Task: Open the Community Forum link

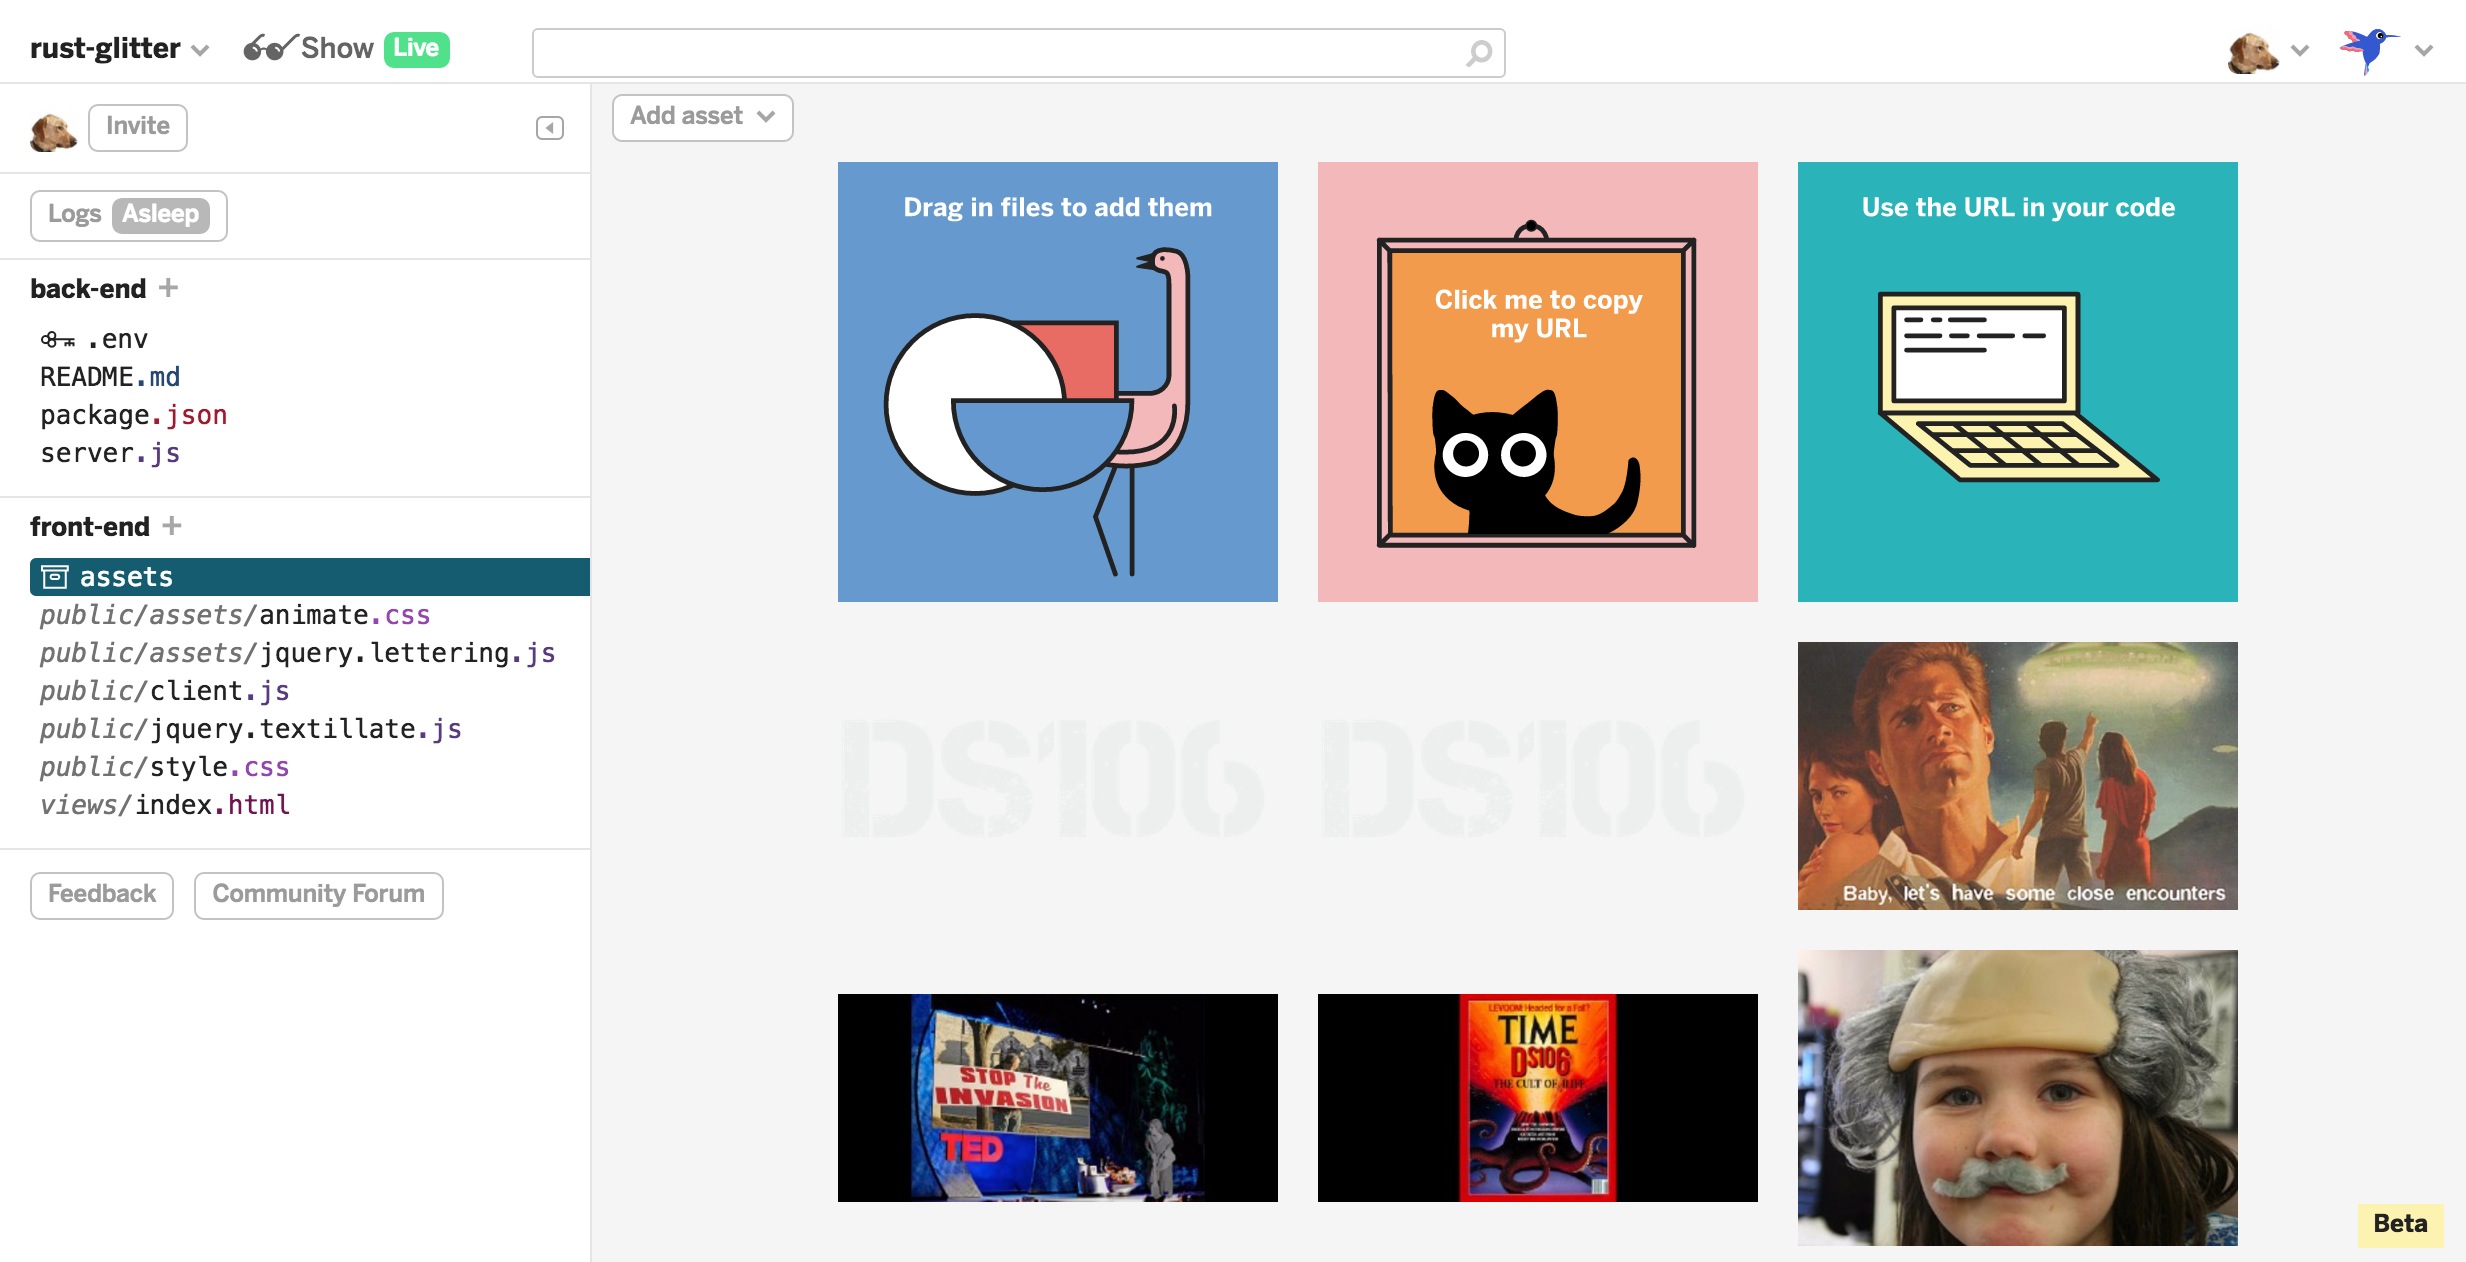Action: [x=318, y=894]
